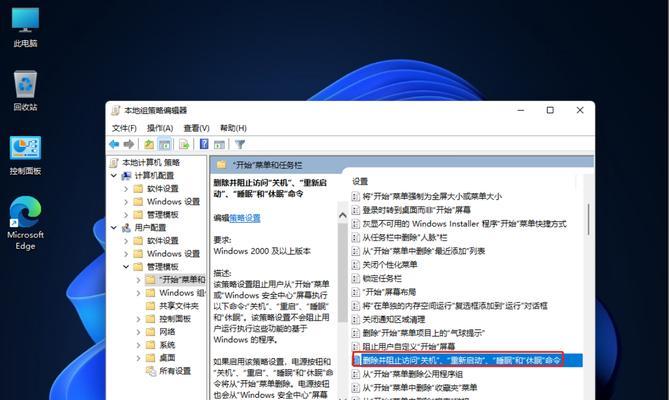
Task: Click the 策略设置 edit link
Action: click(x=245, y=218)
